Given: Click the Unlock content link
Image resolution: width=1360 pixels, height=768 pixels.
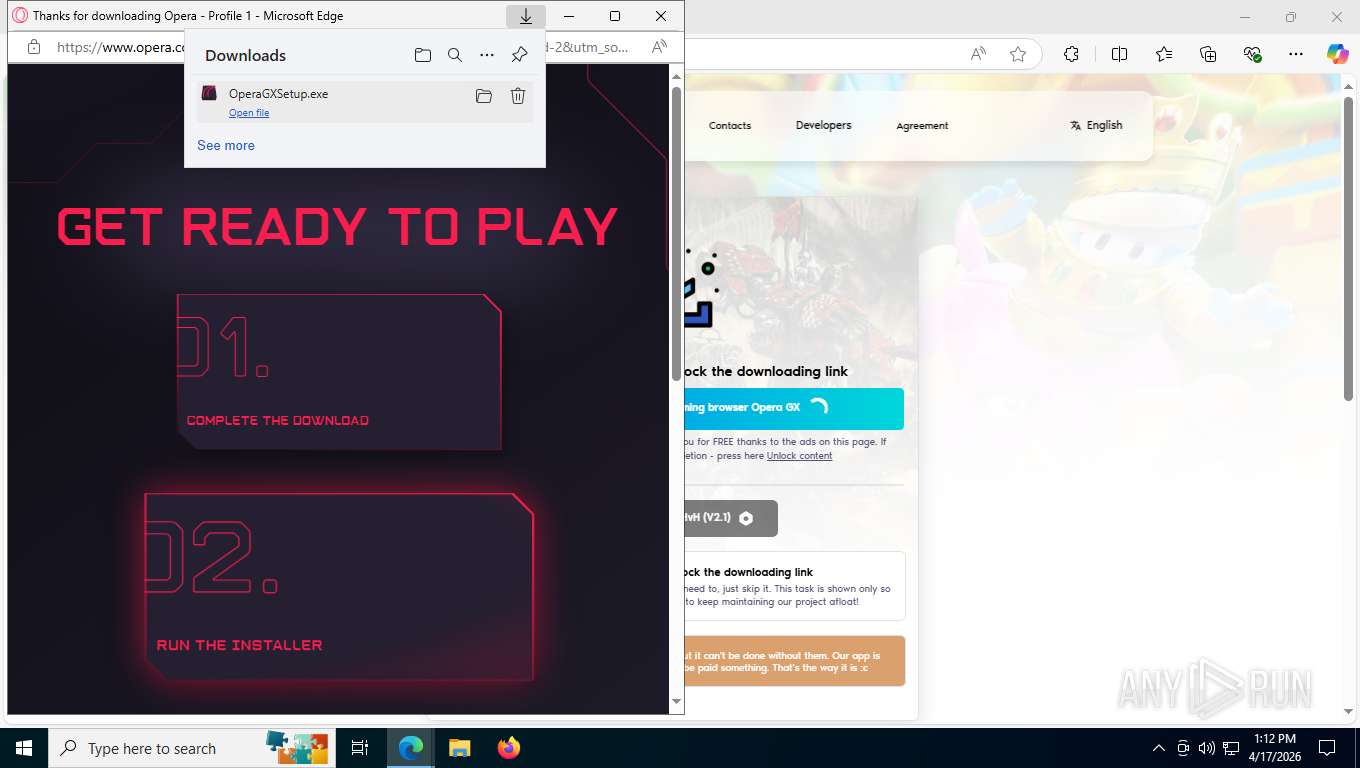Looking at the screenshot, I should [x=799, y=456].
